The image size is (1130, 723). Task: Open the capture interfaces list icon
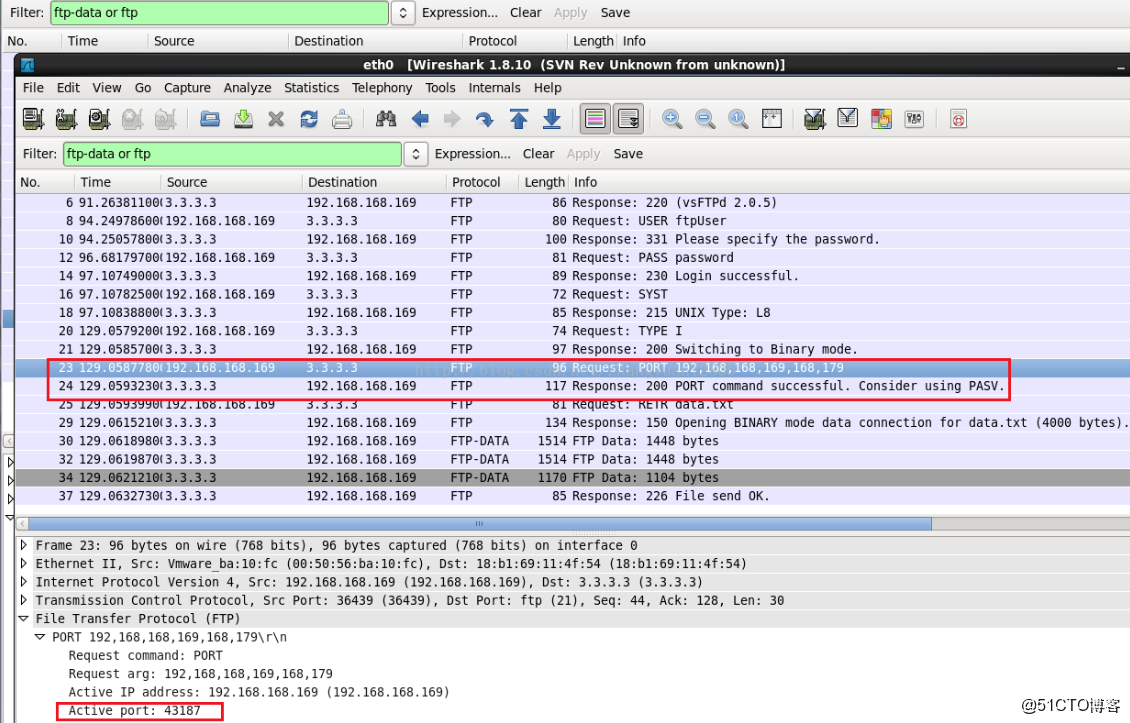coord(33,119)
